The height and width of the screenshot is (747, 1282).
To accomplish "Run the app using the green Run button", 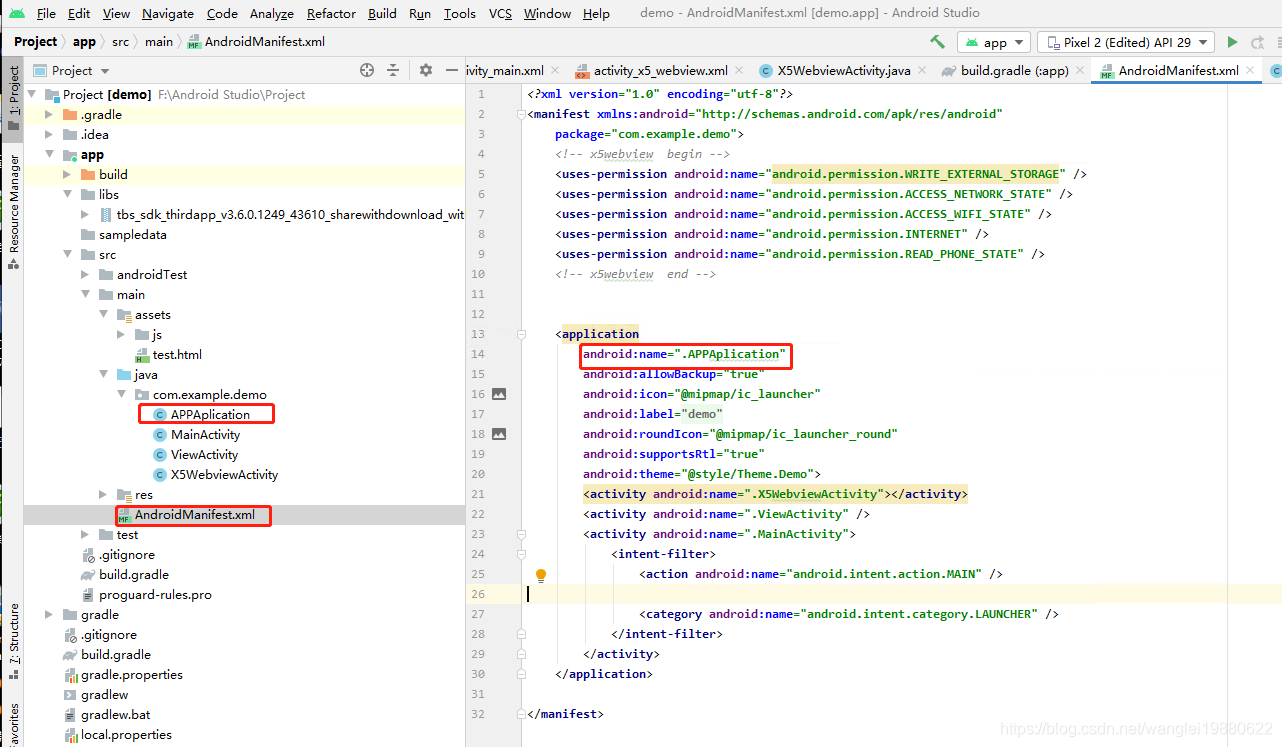I will click(1230, 42).
